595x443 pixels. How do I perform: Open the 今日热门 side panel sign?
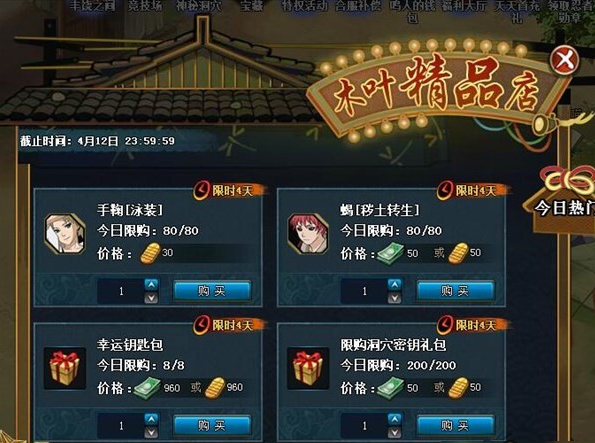[x=564, y=200]
